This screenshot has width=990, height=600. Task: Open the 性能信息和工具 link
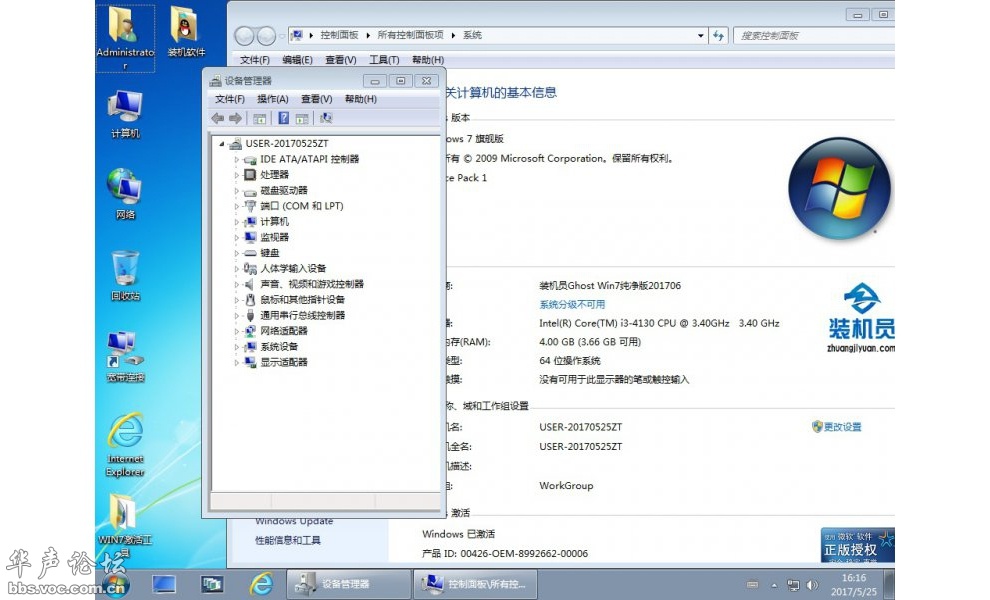click(x=287, y=541)
